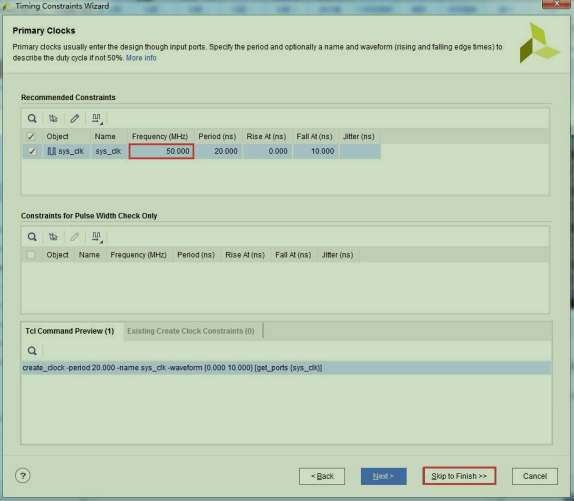Click search icon in Recommended Constraints toolbar
The image size is (574, 501).
[32, 118]
